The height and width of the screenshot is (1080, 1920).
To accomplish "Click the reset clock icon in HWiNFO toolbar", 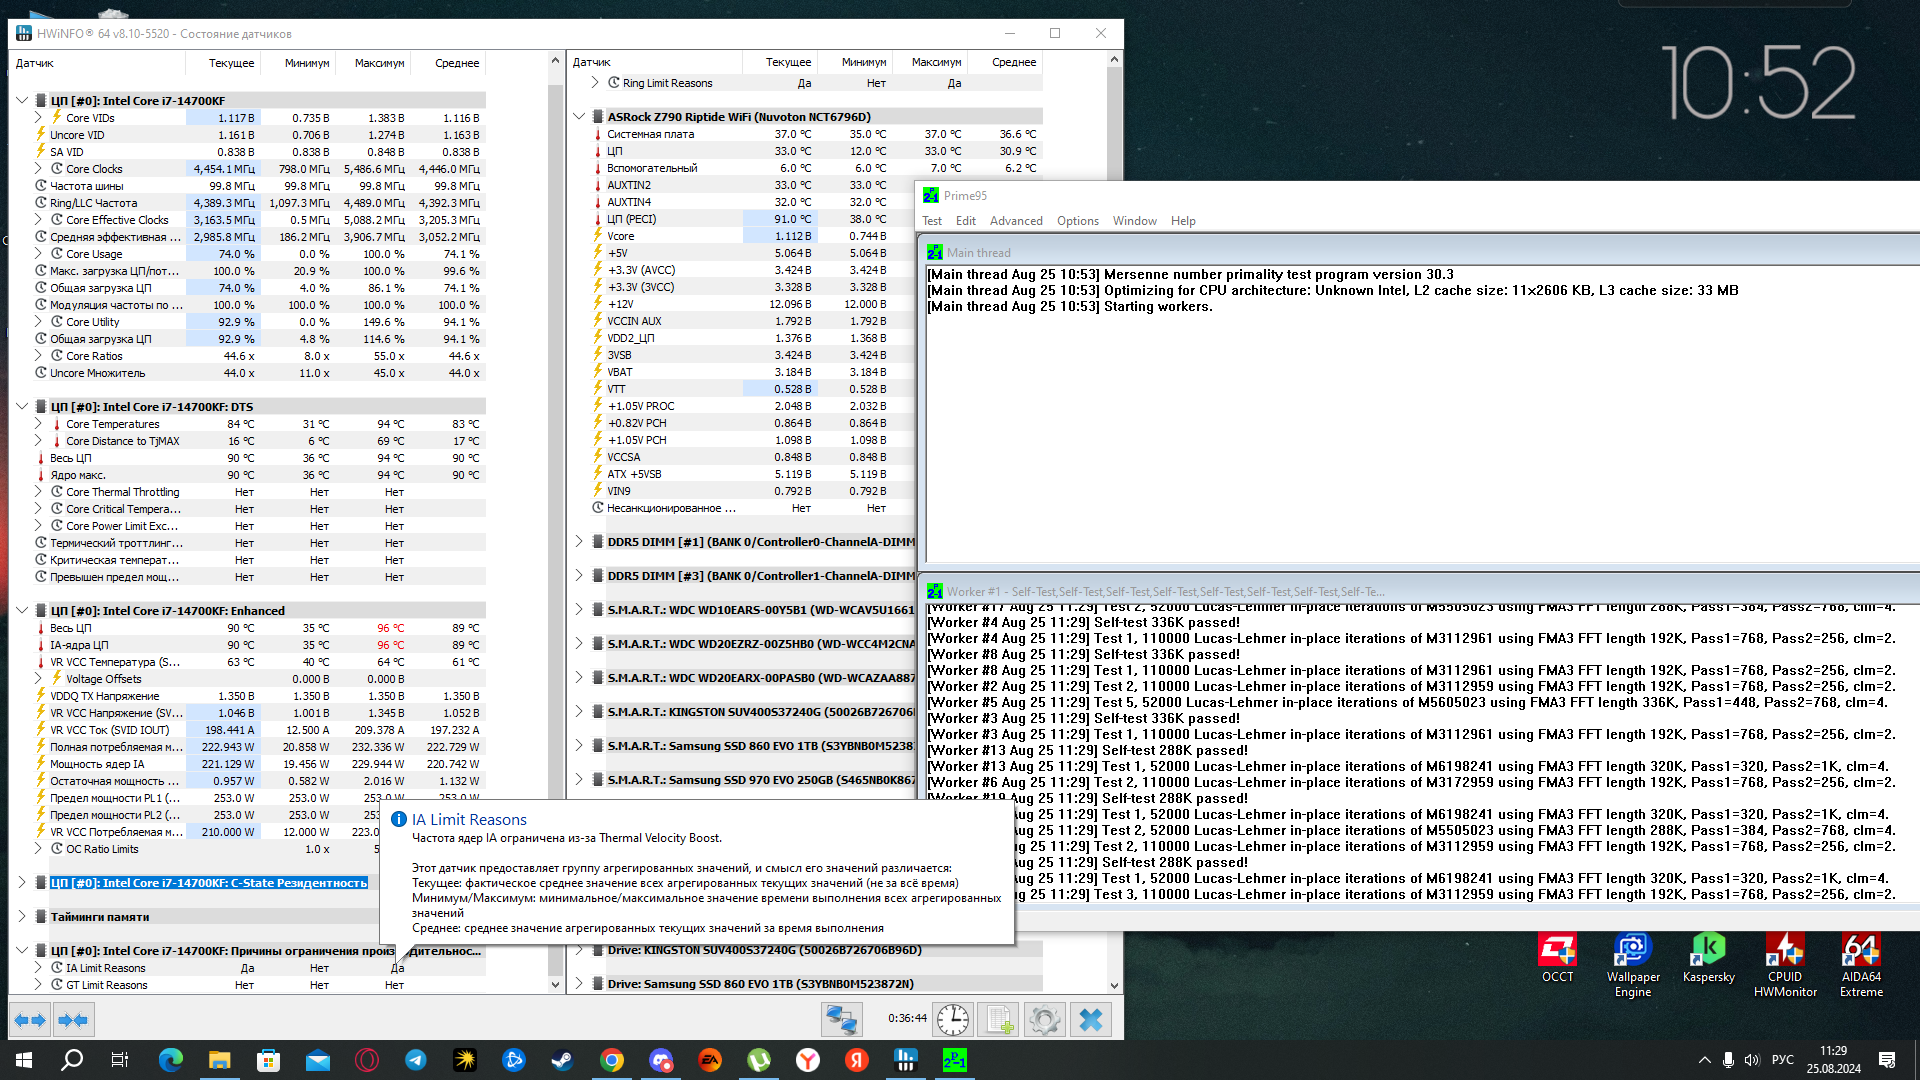I will [x=953, y=1020].
